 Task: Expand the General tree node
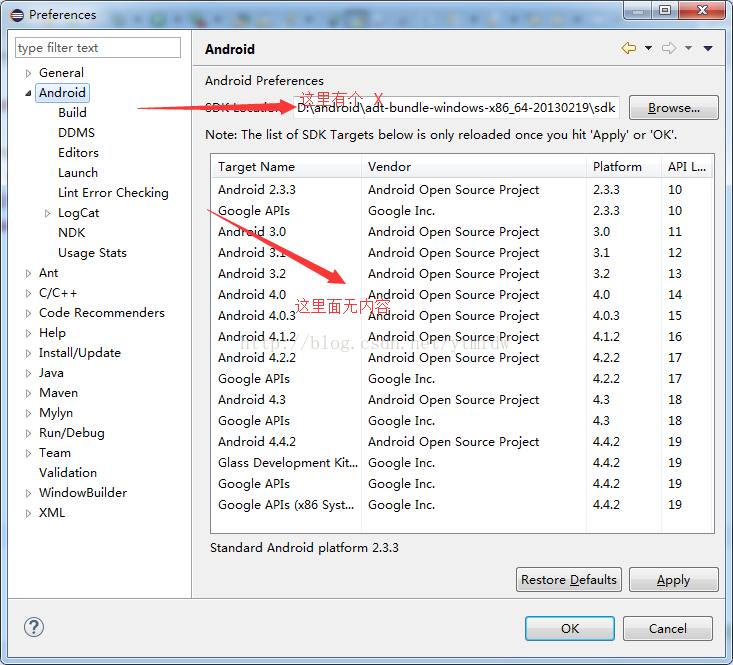pos(29,73)
